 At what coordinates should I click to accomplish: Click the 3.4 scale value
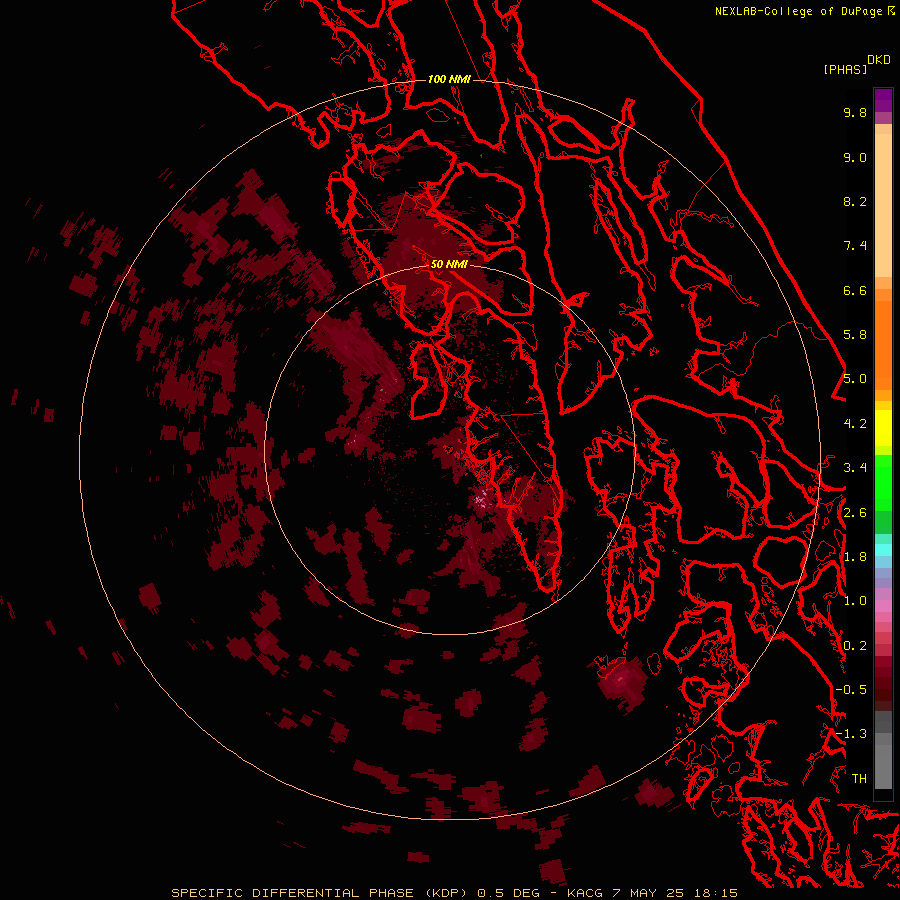(855, 468)
